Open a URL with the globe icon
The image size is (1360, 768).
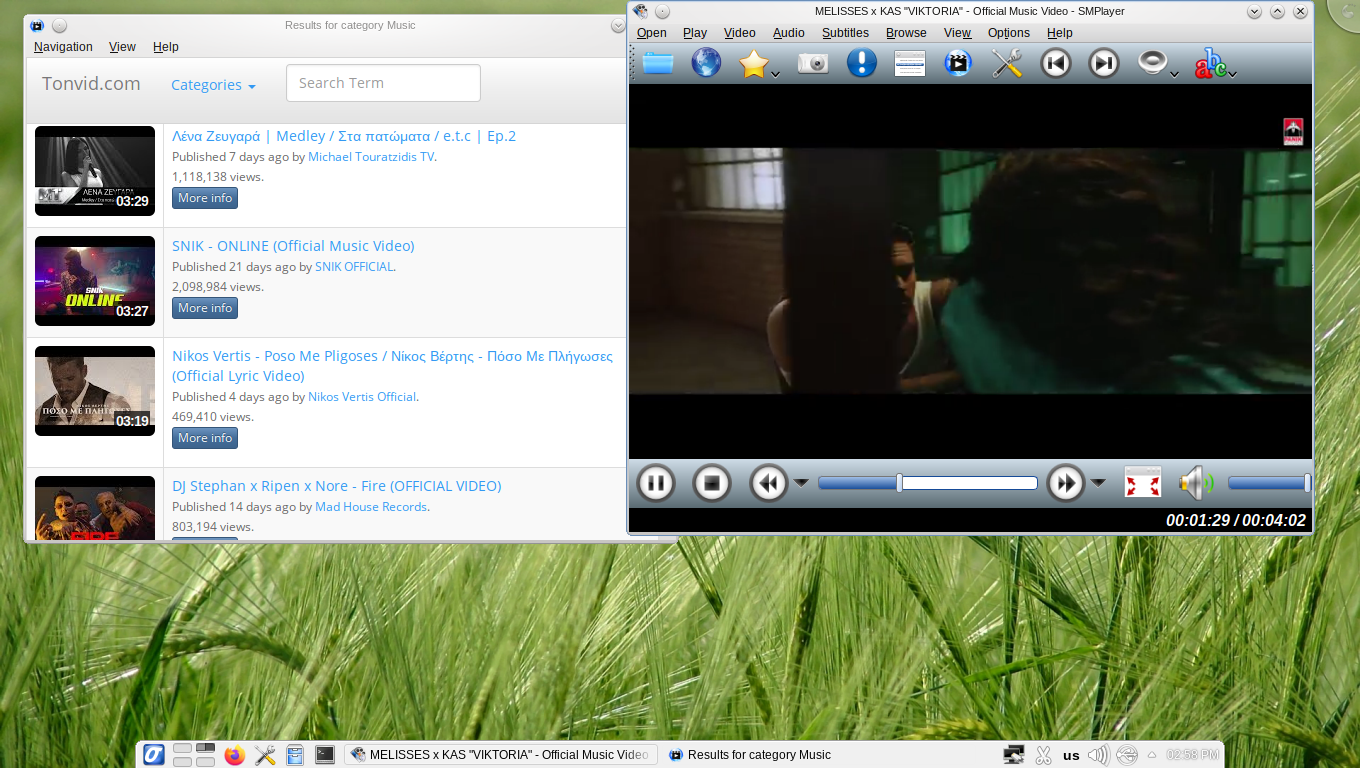click(706, 63)
